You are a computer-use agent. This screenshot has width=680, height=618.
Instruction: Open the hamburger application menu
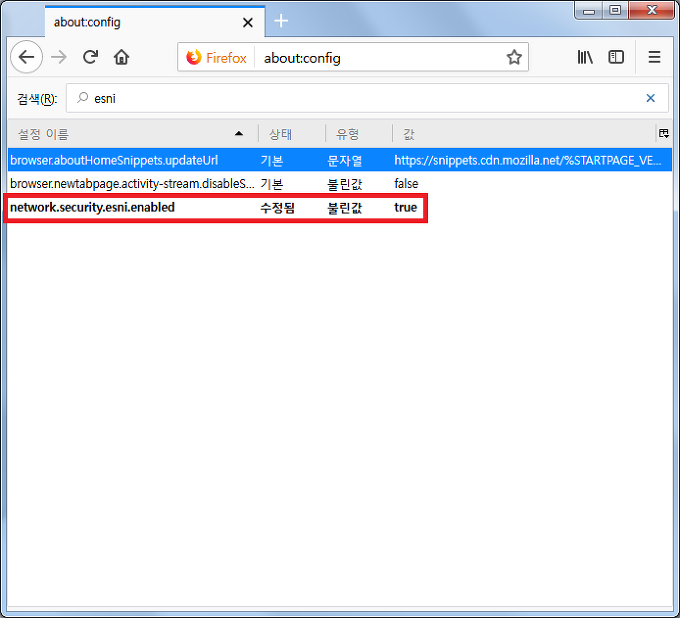click(x=654, y=57)
